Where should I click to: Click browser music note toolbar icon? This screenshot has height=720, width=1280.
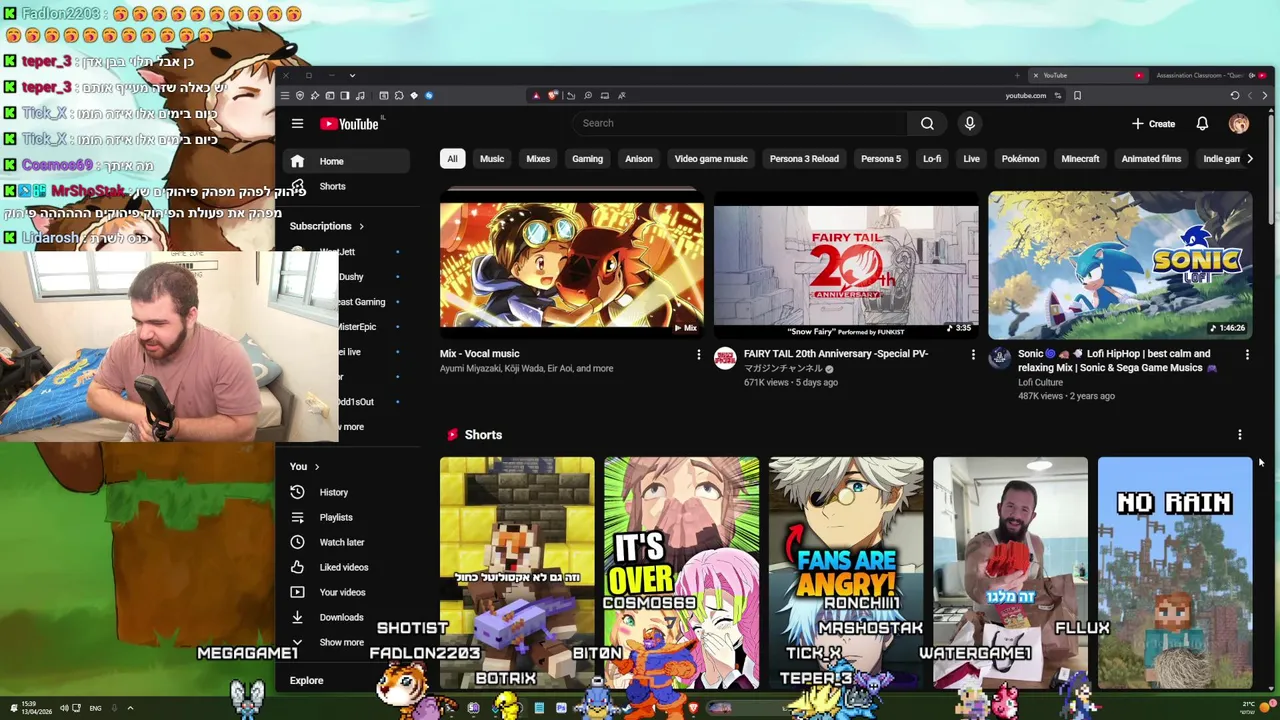360,96
